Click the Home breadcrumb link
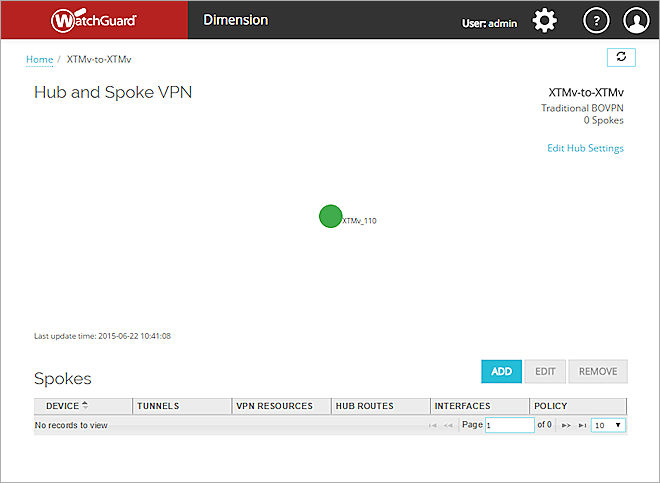660x483 pixels. [40, 59]
